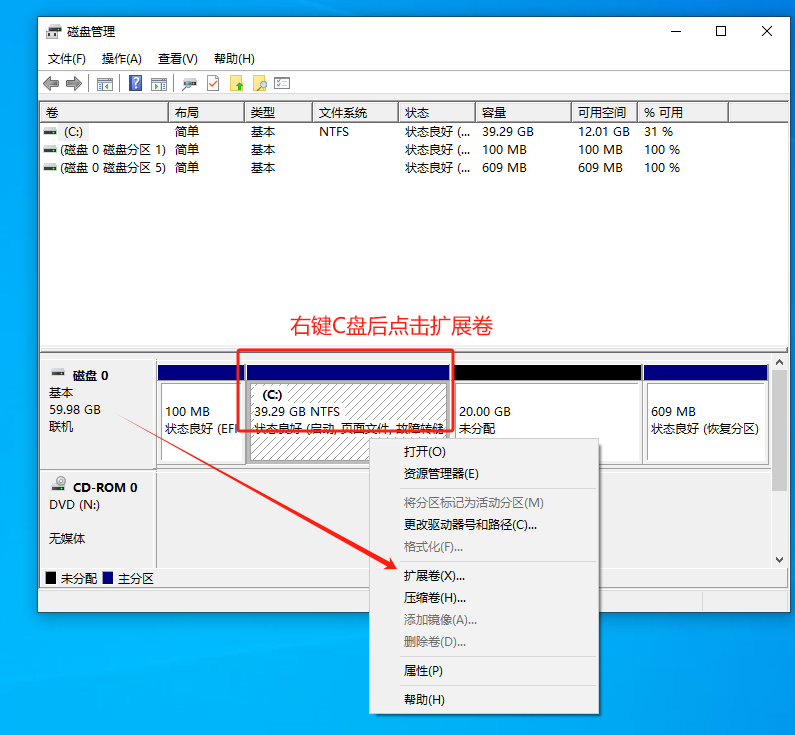
Task: Click the disk pane scrollbar down arrow
Action: click(779, 560)
